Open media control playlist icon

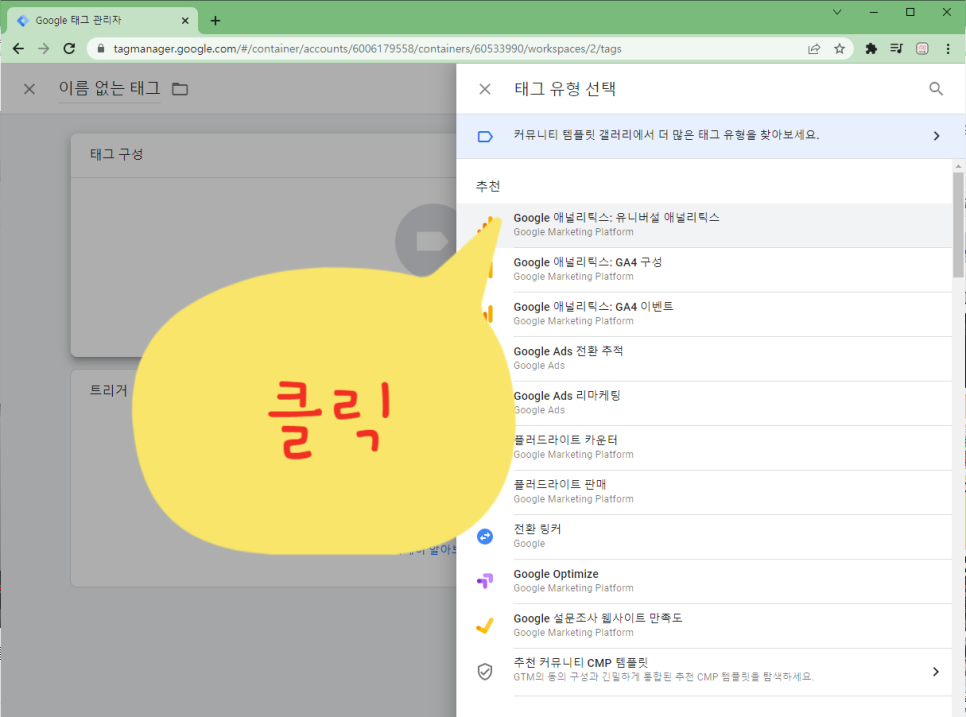click(896, 49)
